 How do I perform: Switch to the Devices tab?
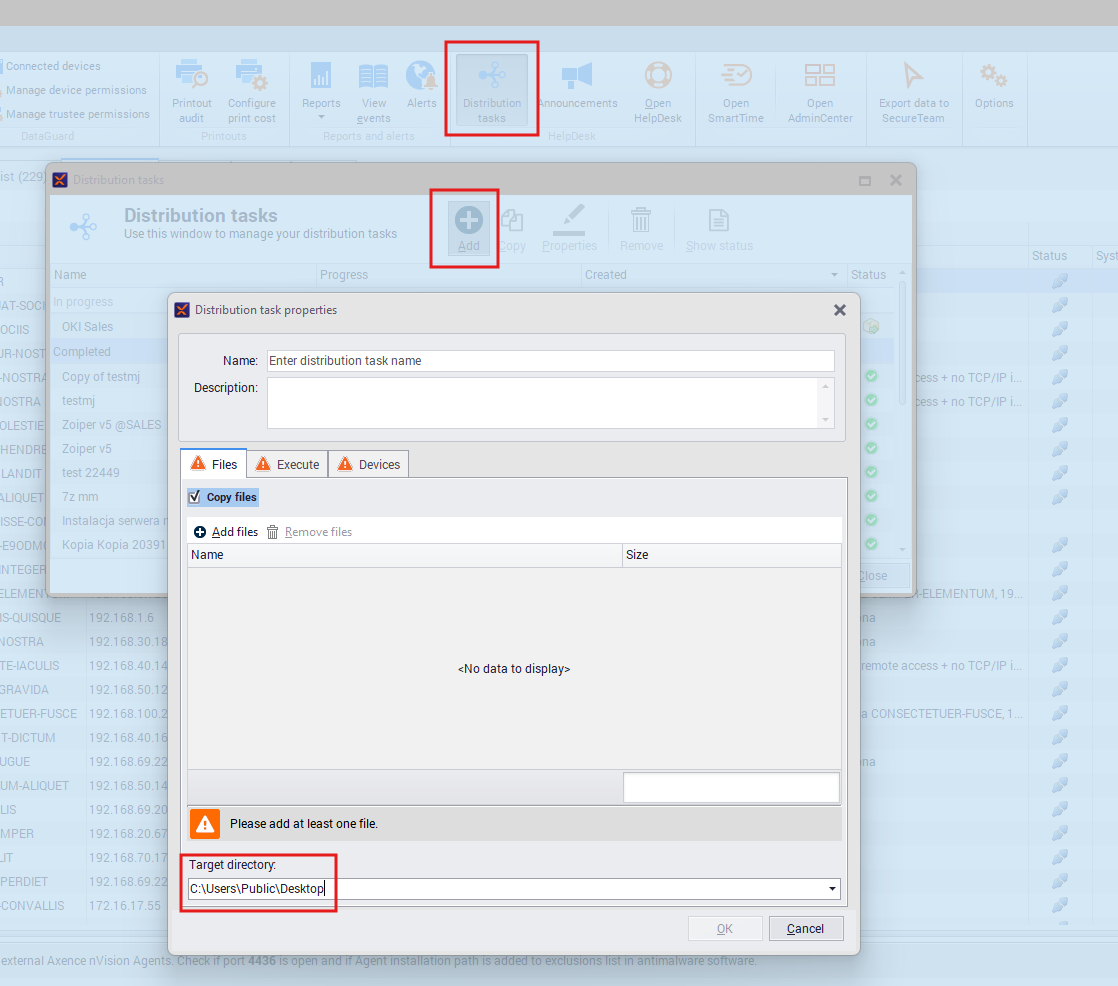[369, 464]
